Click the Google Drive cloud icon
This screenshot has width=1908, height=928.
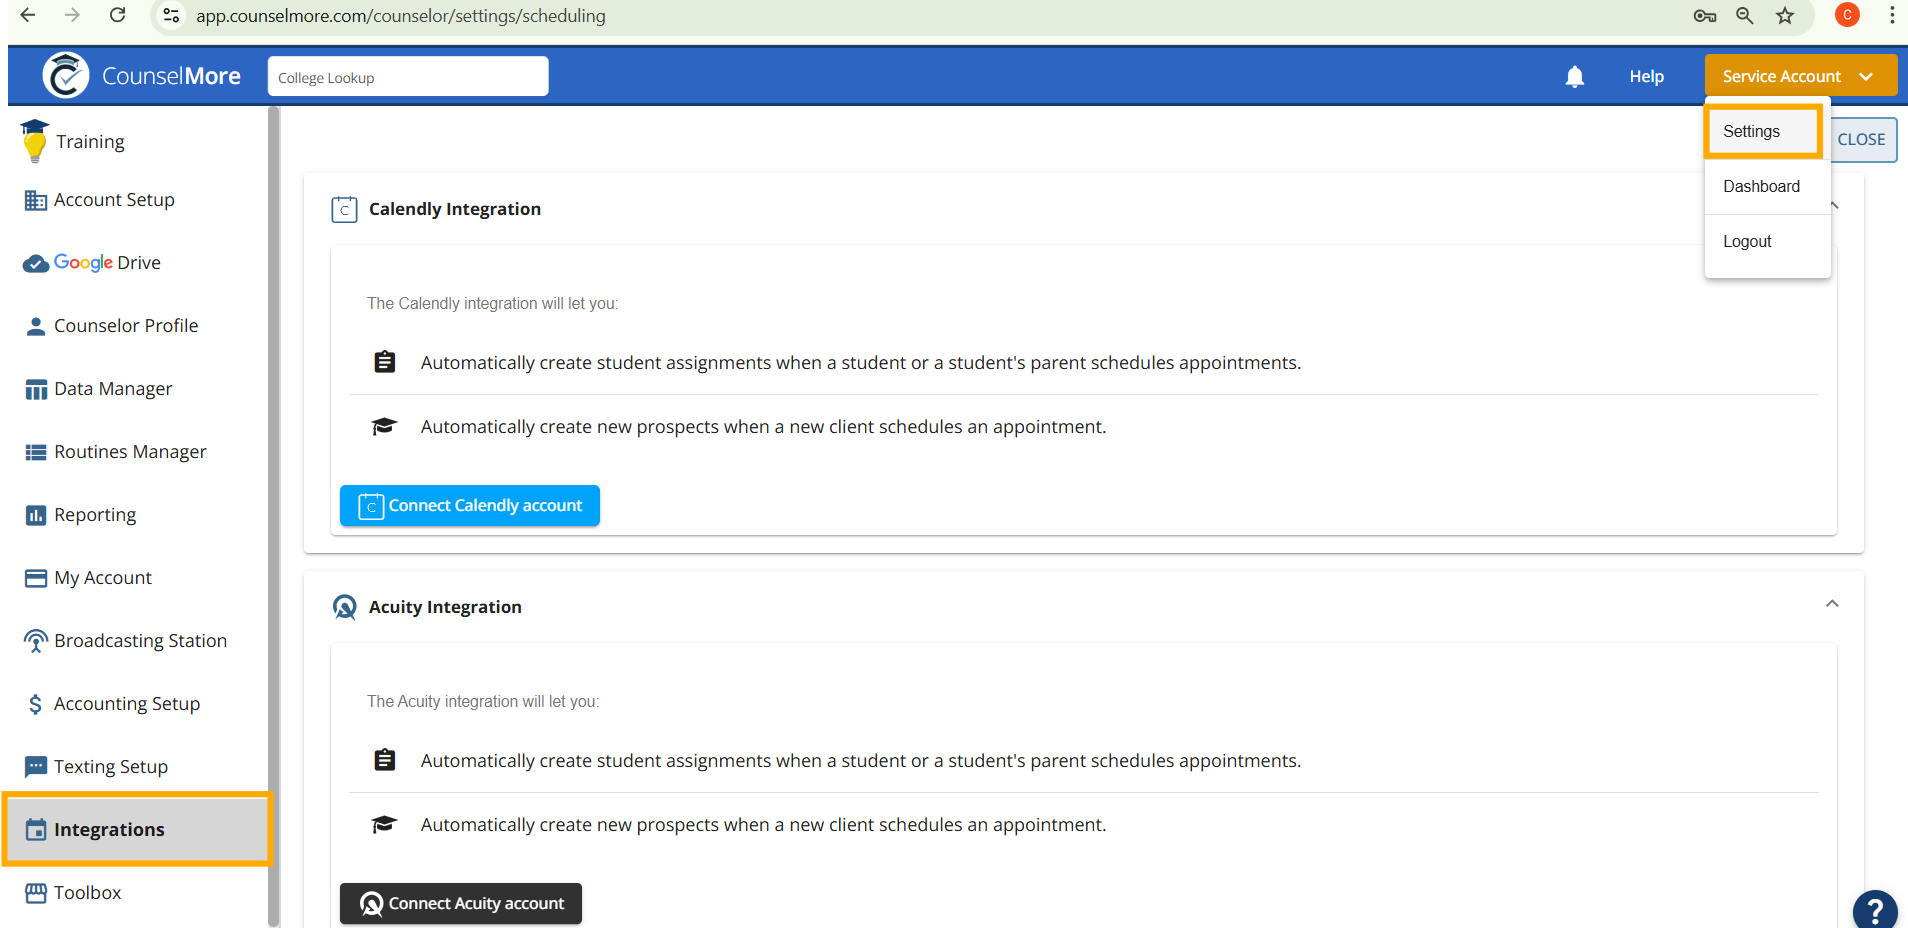[36, 263]
